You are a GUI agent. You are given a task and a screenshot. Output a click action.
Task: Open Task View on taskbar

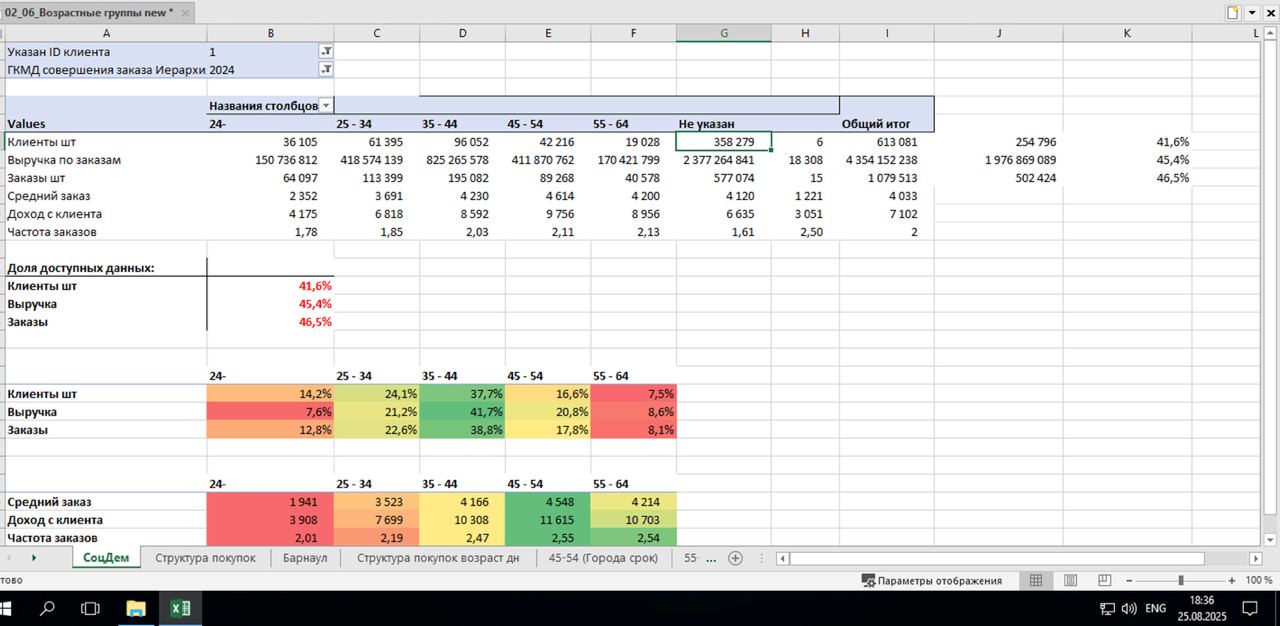[x=90, y=608]
